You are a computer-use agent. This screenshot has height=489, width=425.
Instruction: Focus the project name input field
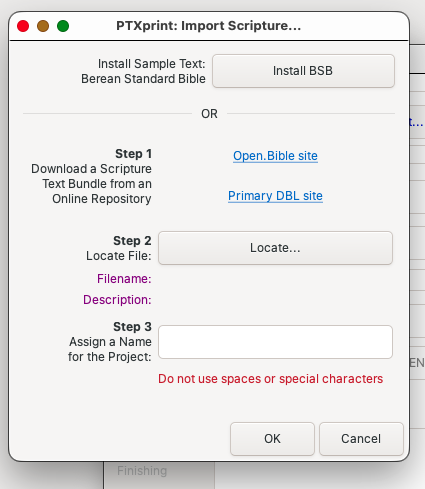click(x=275, y=342)
